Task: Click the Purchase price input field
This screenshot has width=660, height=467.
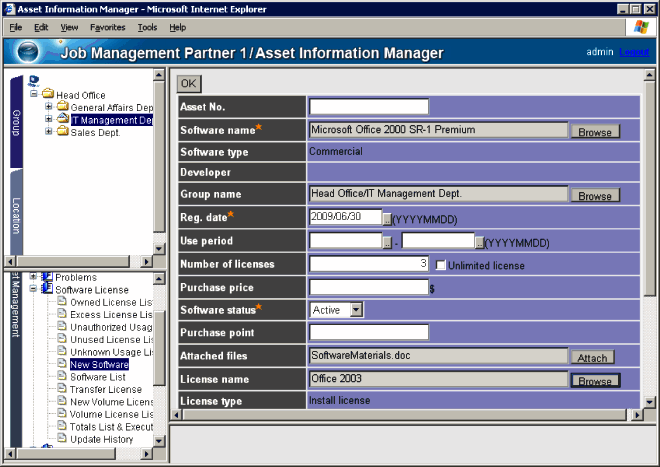Action: 369,287
